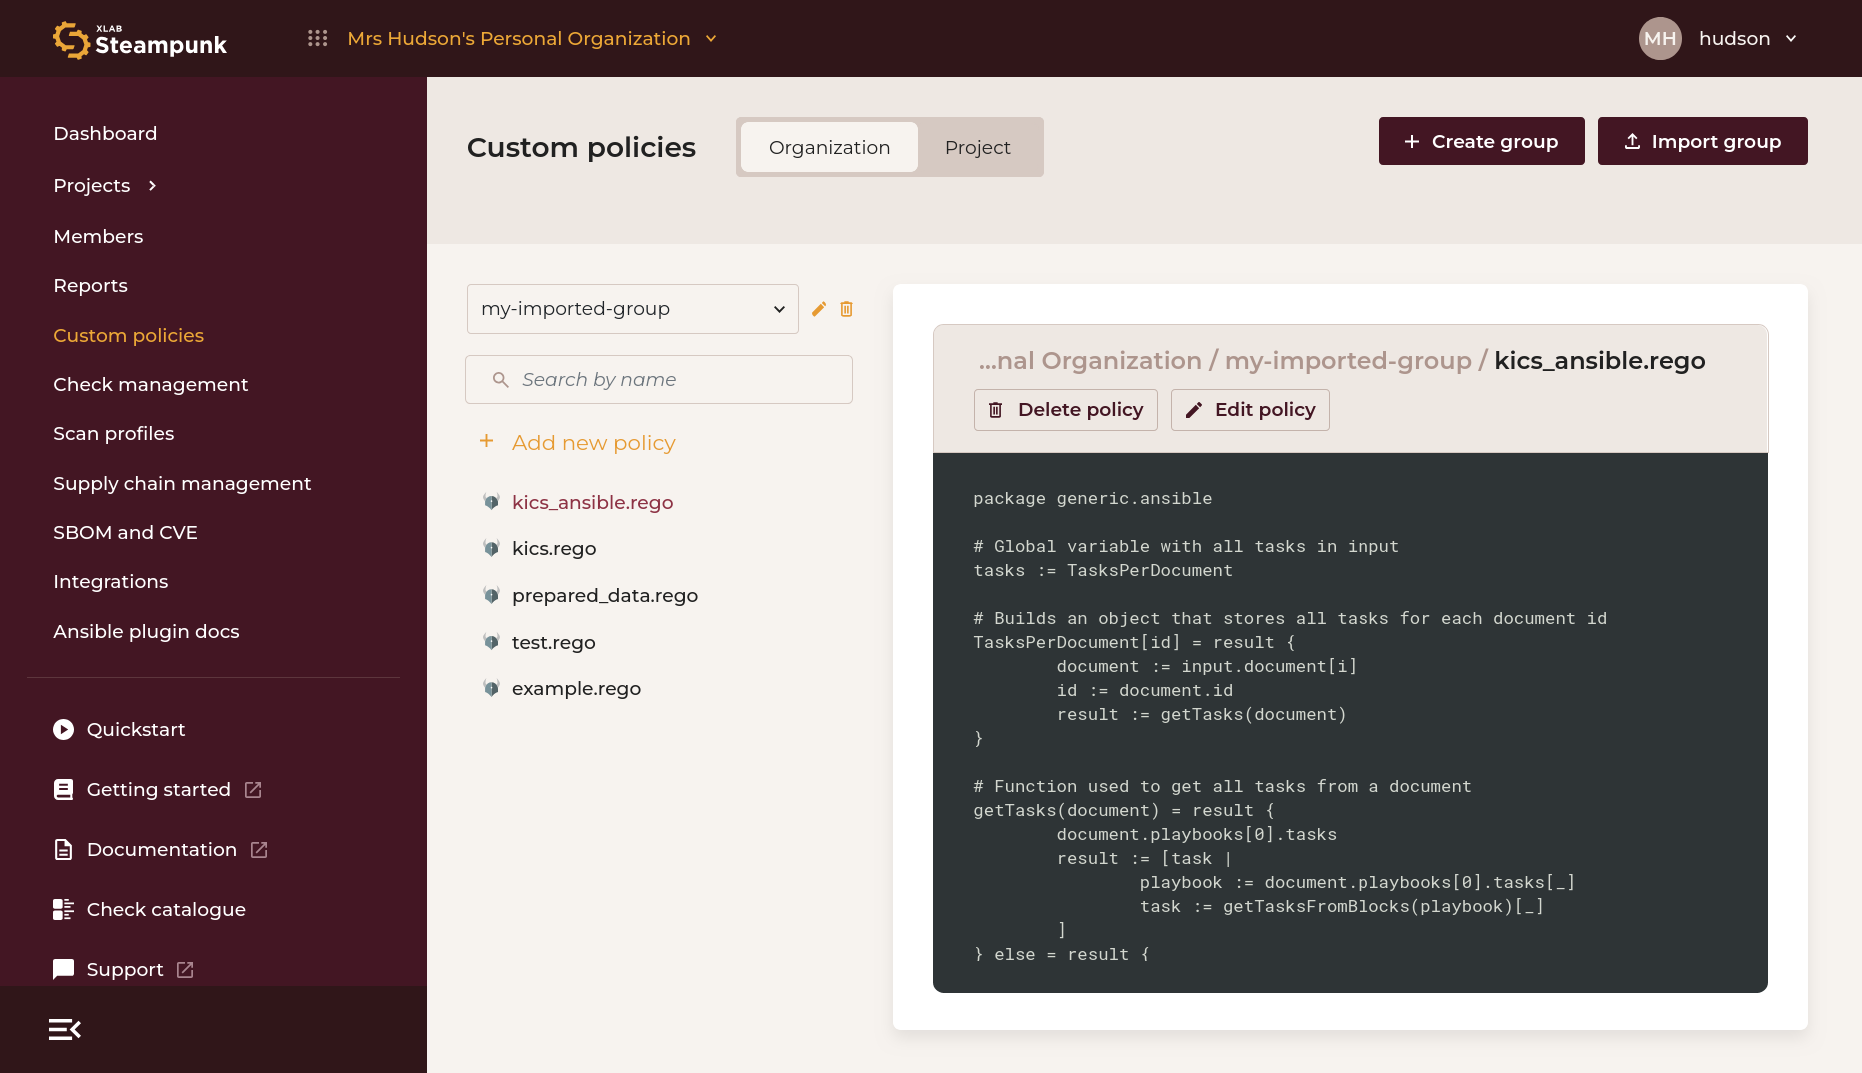Screen dimensions: 1862x1073
Task: Click pencil icon in Edit policy
Action: pyautogui.click(x=1194, y=410)
